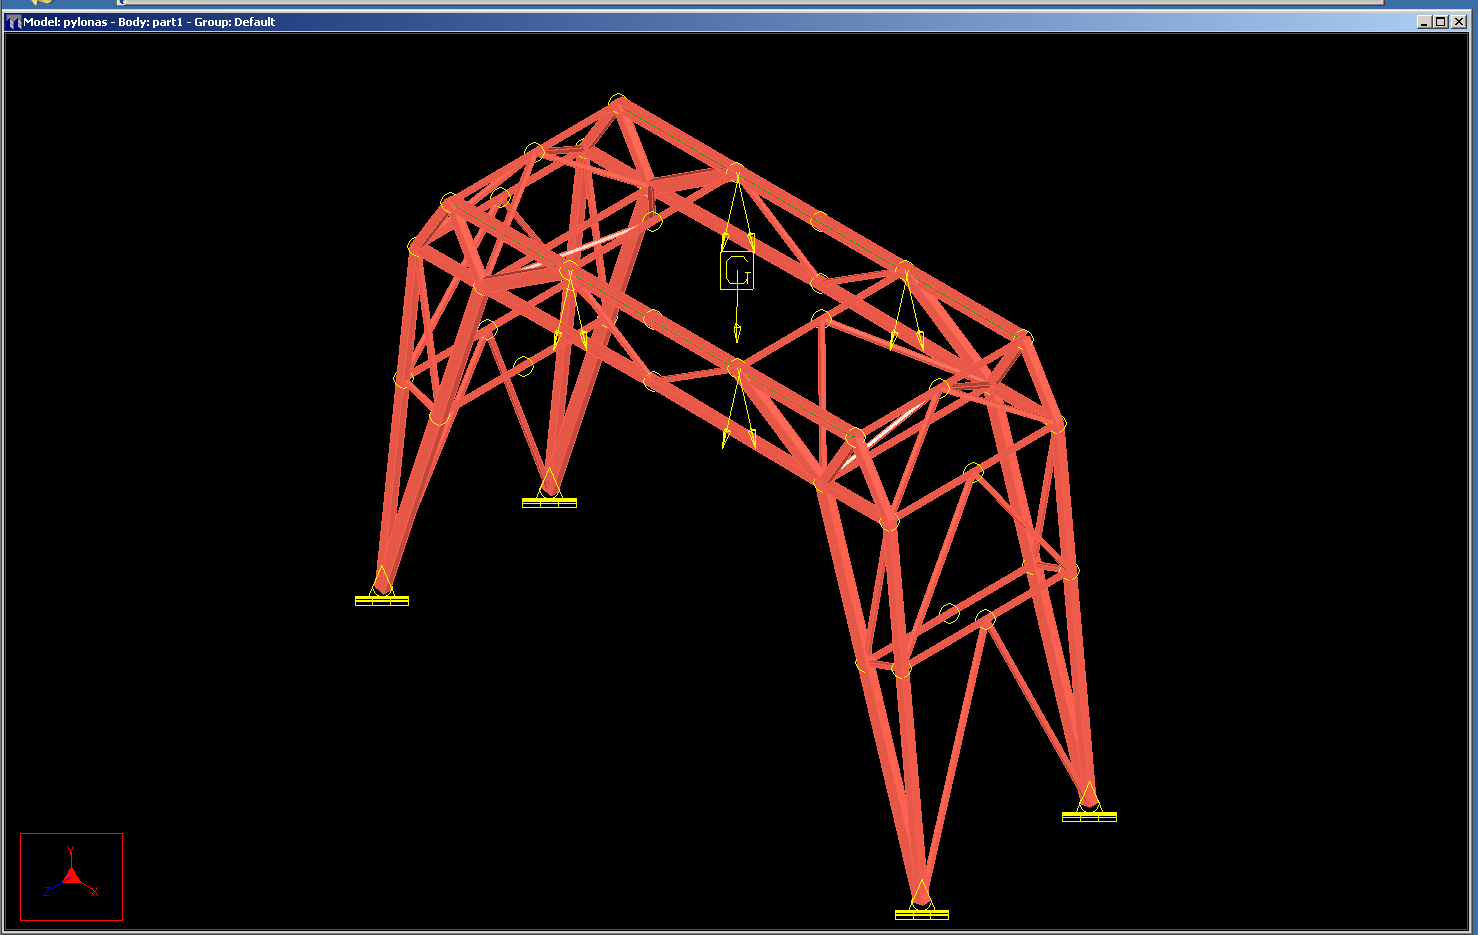Screen dimensions: 1478x935
Task: Pick the load arrow right of the G symbol
Action: click(x=907, y=310)
